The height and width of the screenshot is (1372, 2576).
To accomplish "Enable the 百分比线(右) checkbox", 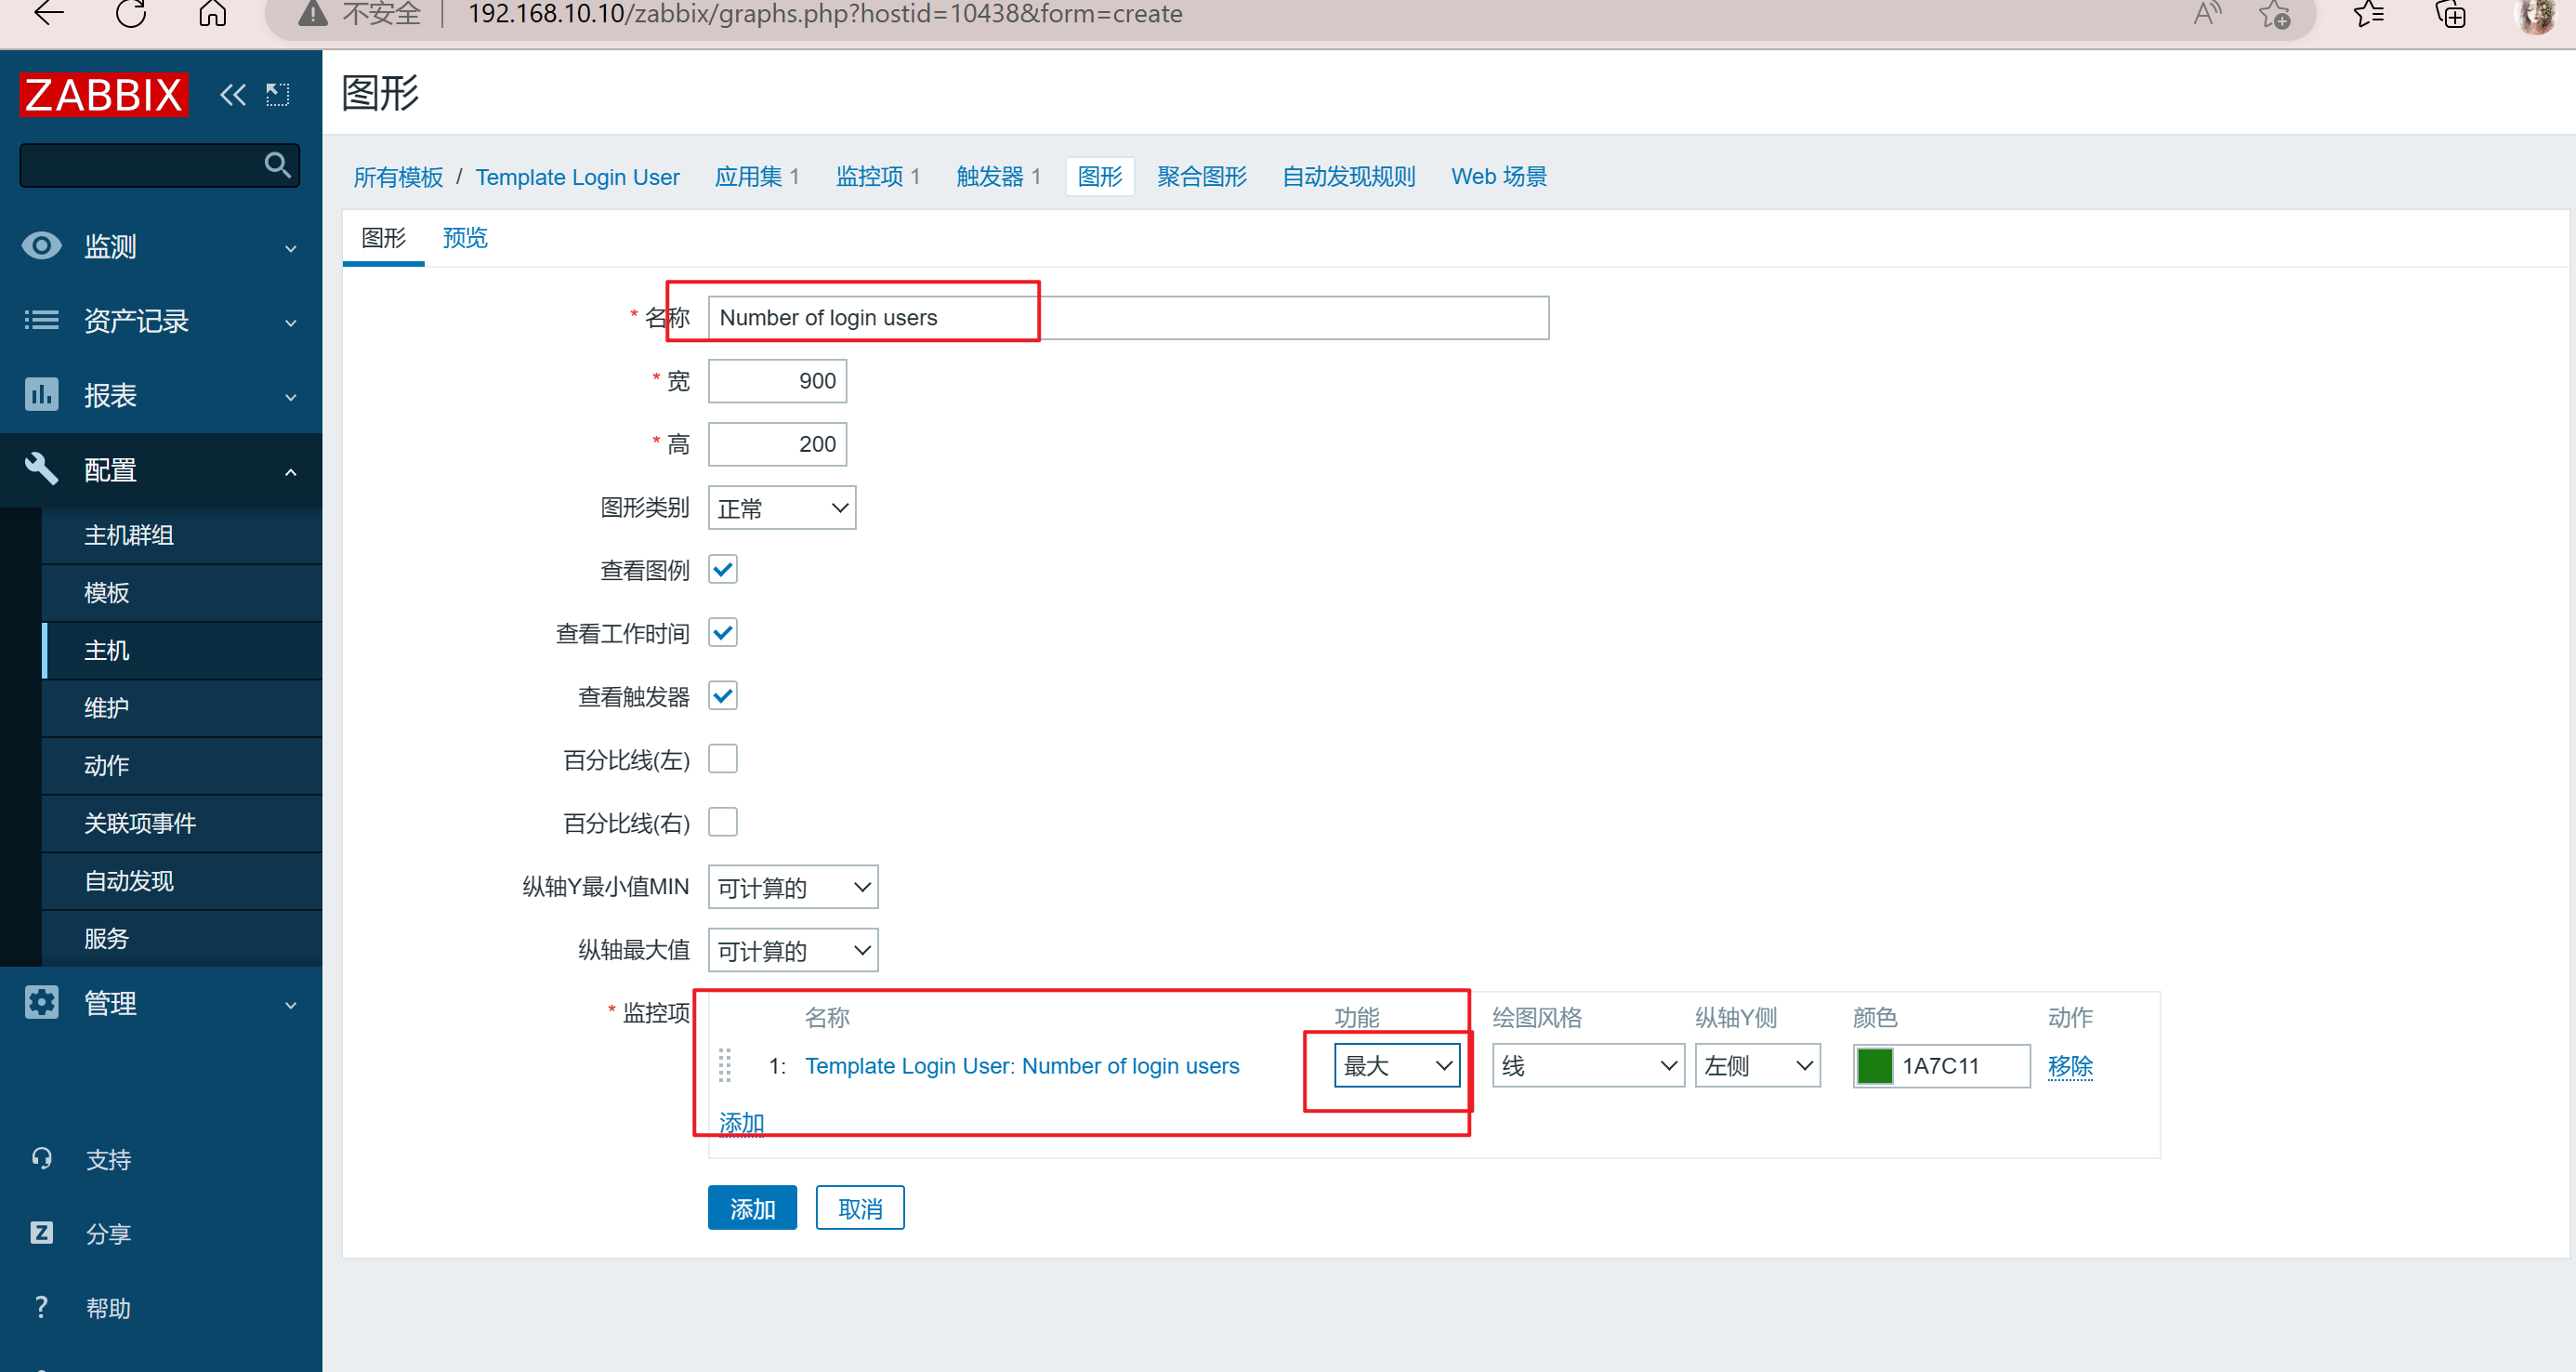I will pyautogui.click(x=723, y=821).
